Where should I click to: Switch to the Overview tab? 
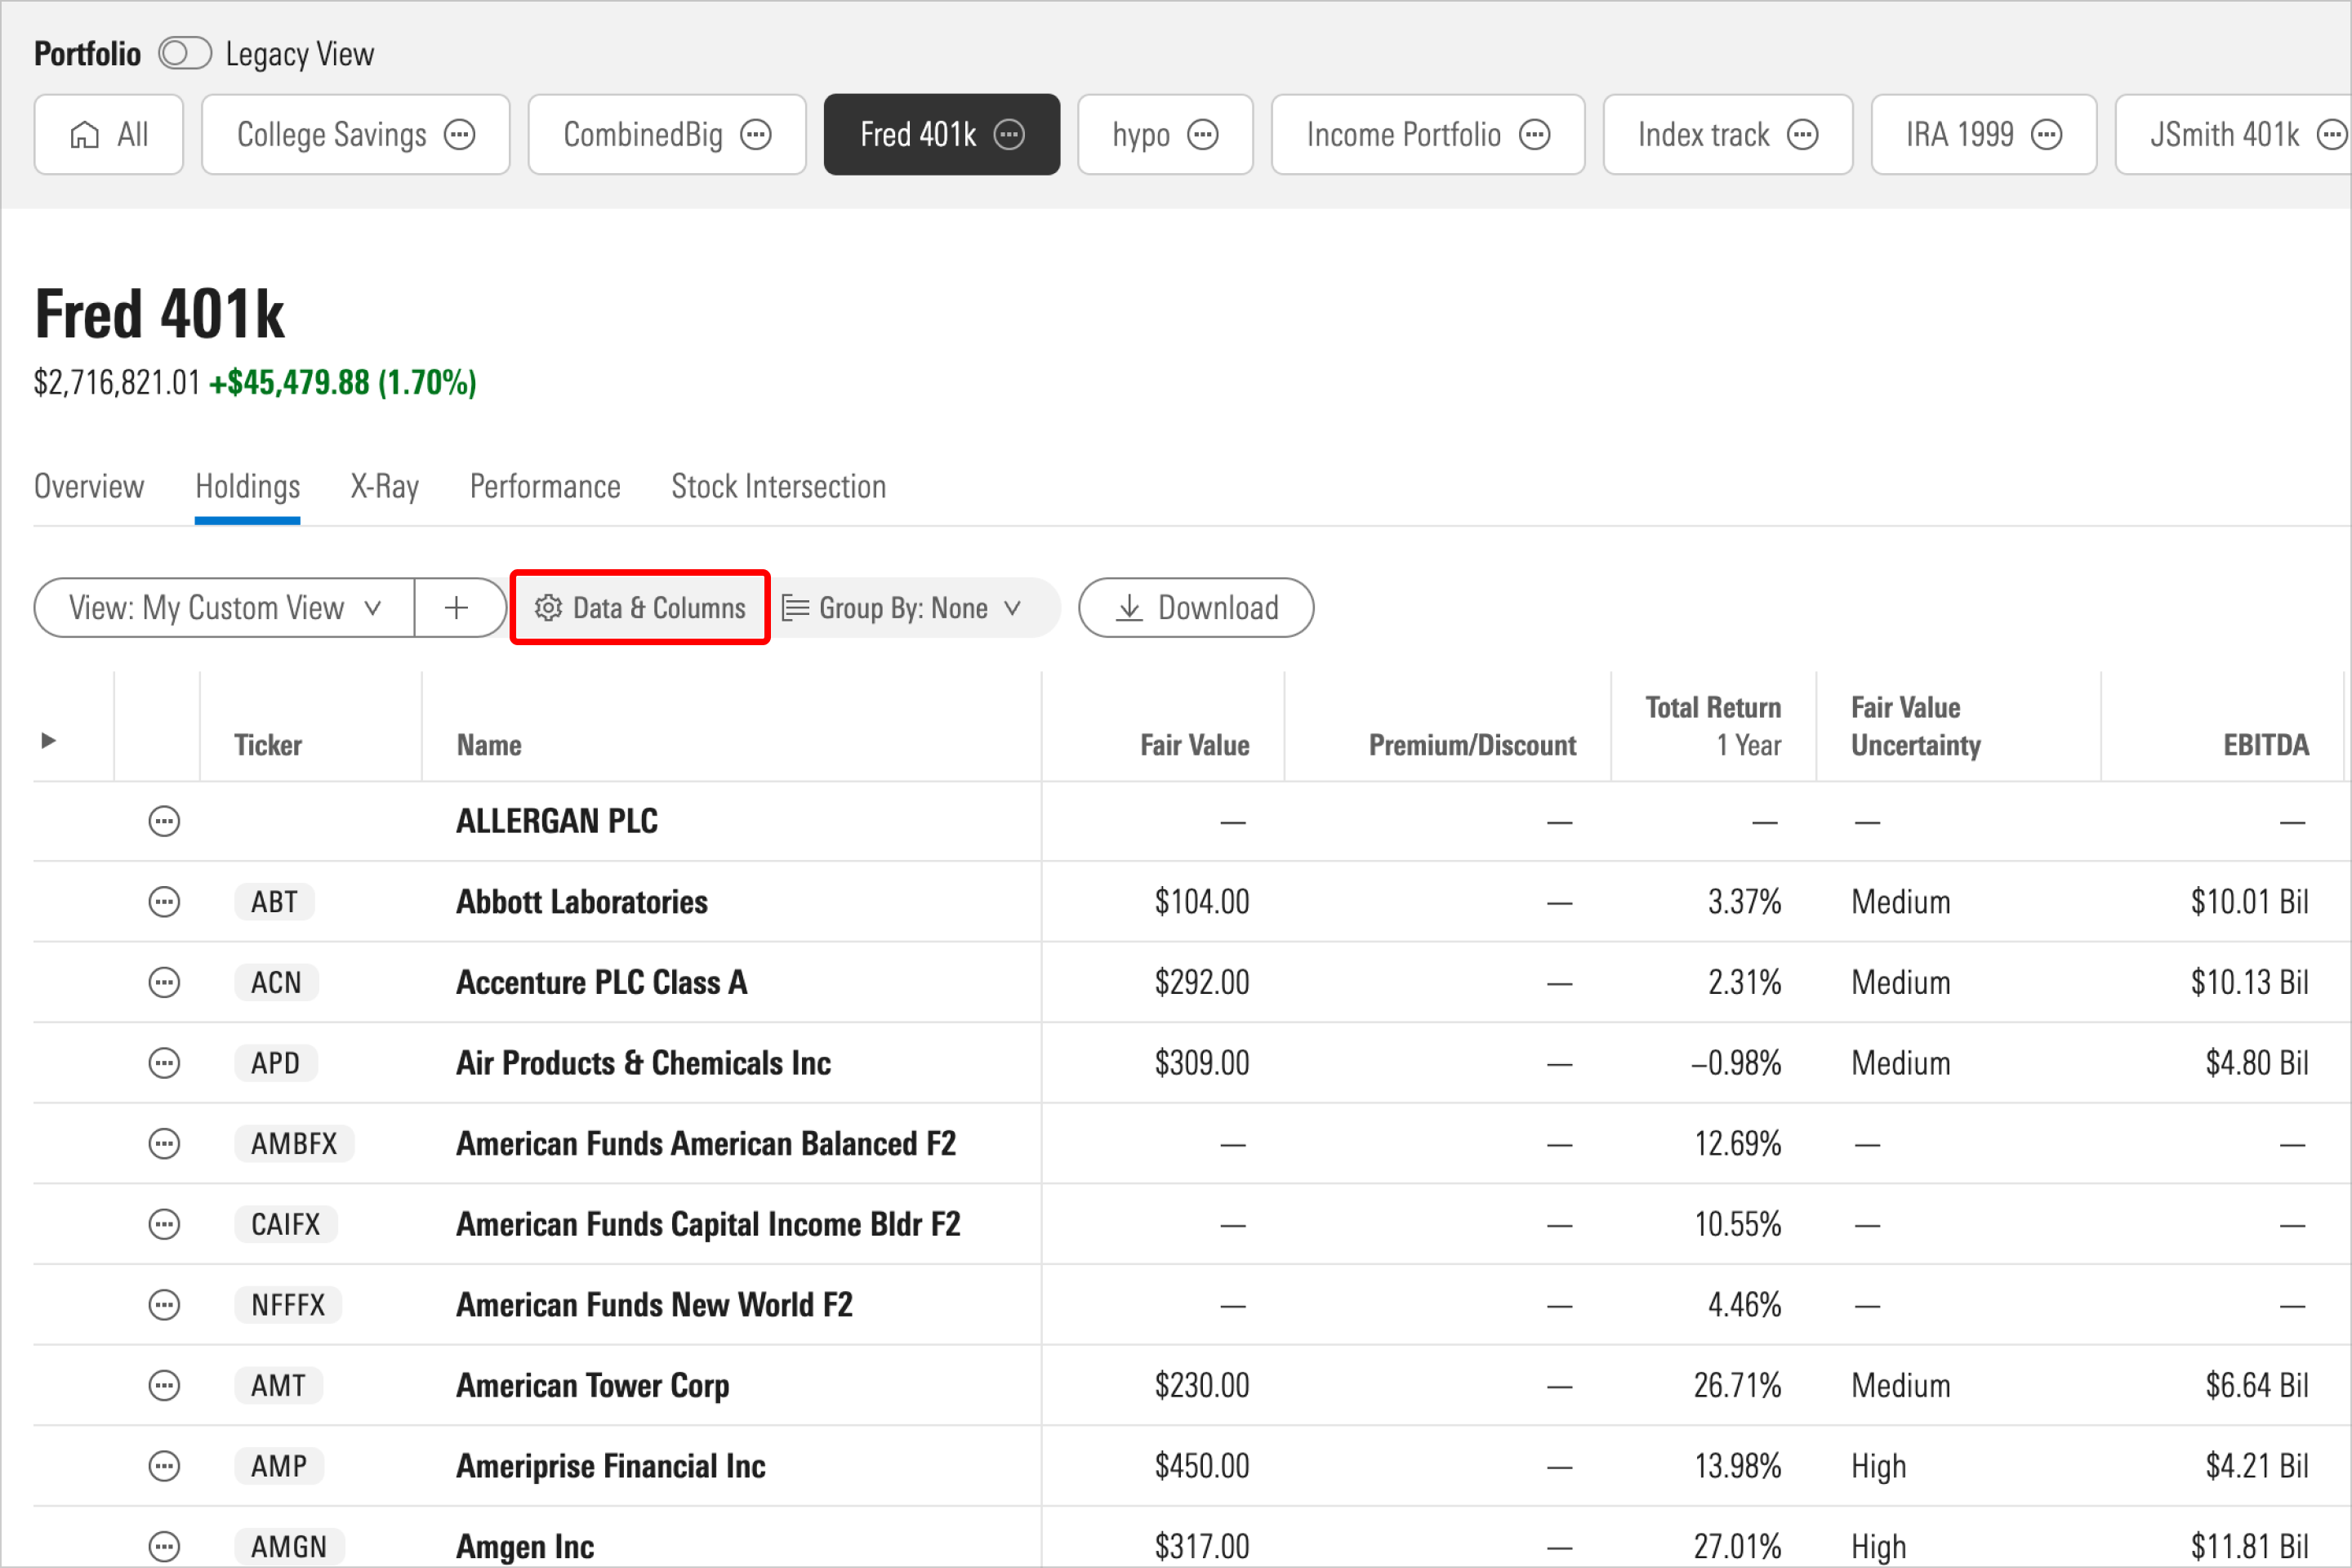(89, 487)
